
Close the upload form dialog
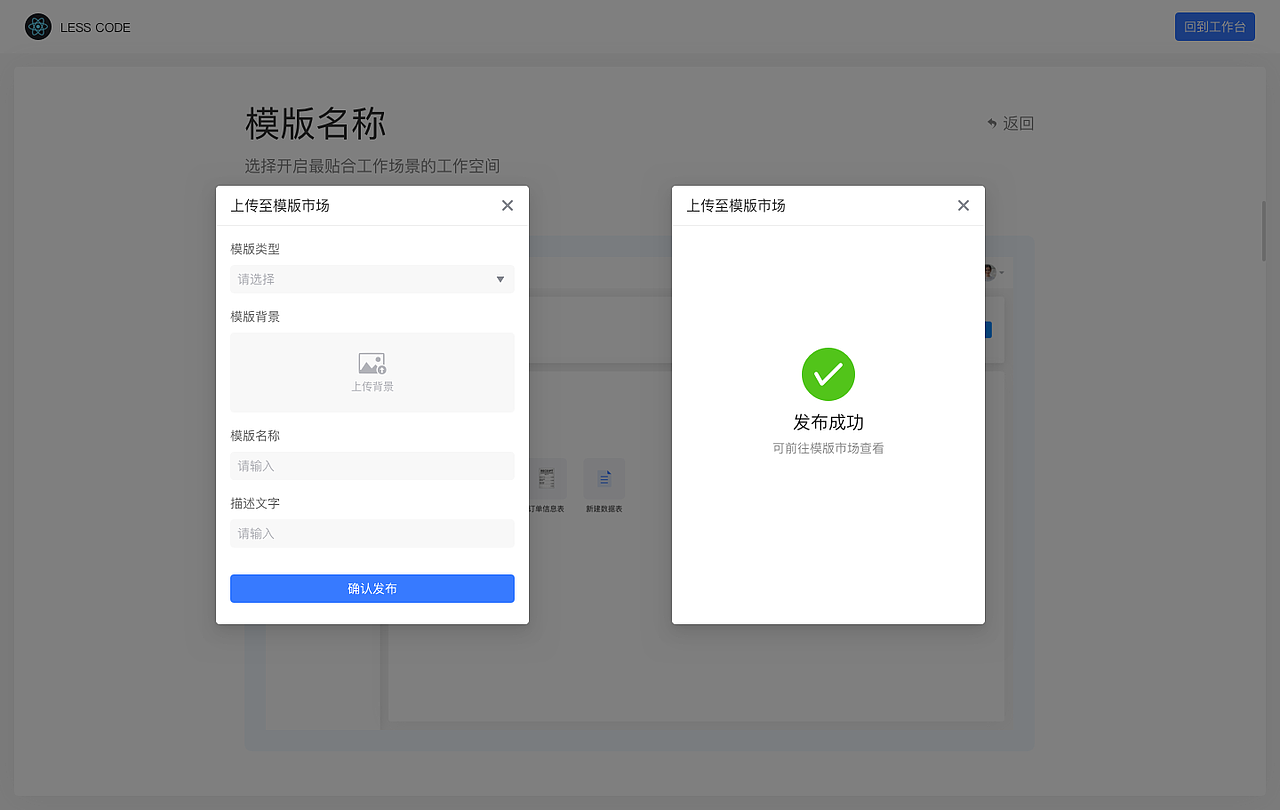507,205
